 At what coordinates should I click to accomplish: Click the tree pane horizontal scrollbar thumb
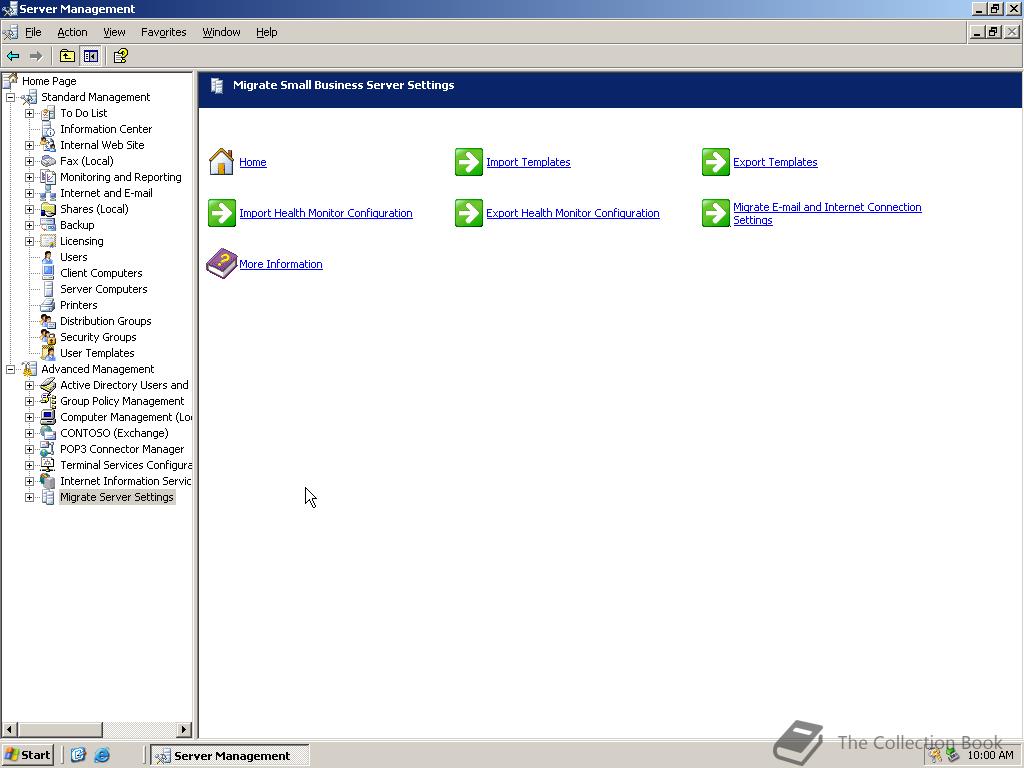(60, 729)
